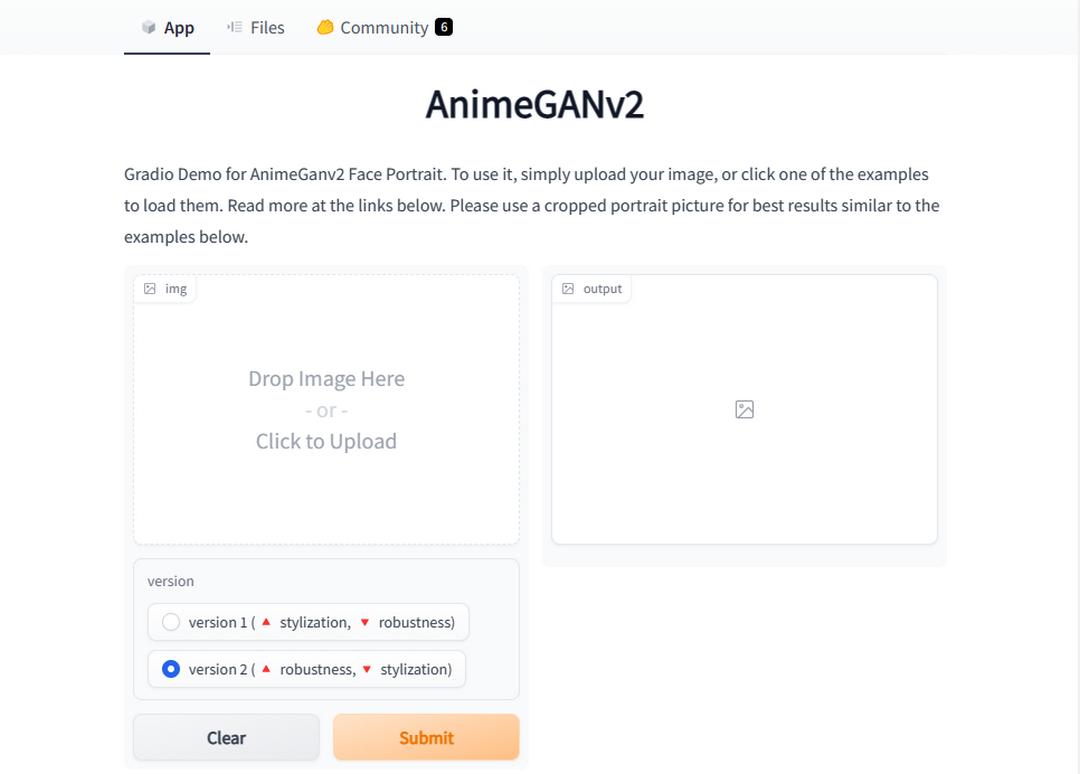The height and width of the screenshot is (774, 1080).
Task: Select version 2 radio button
Action: [x=171, y=669]
